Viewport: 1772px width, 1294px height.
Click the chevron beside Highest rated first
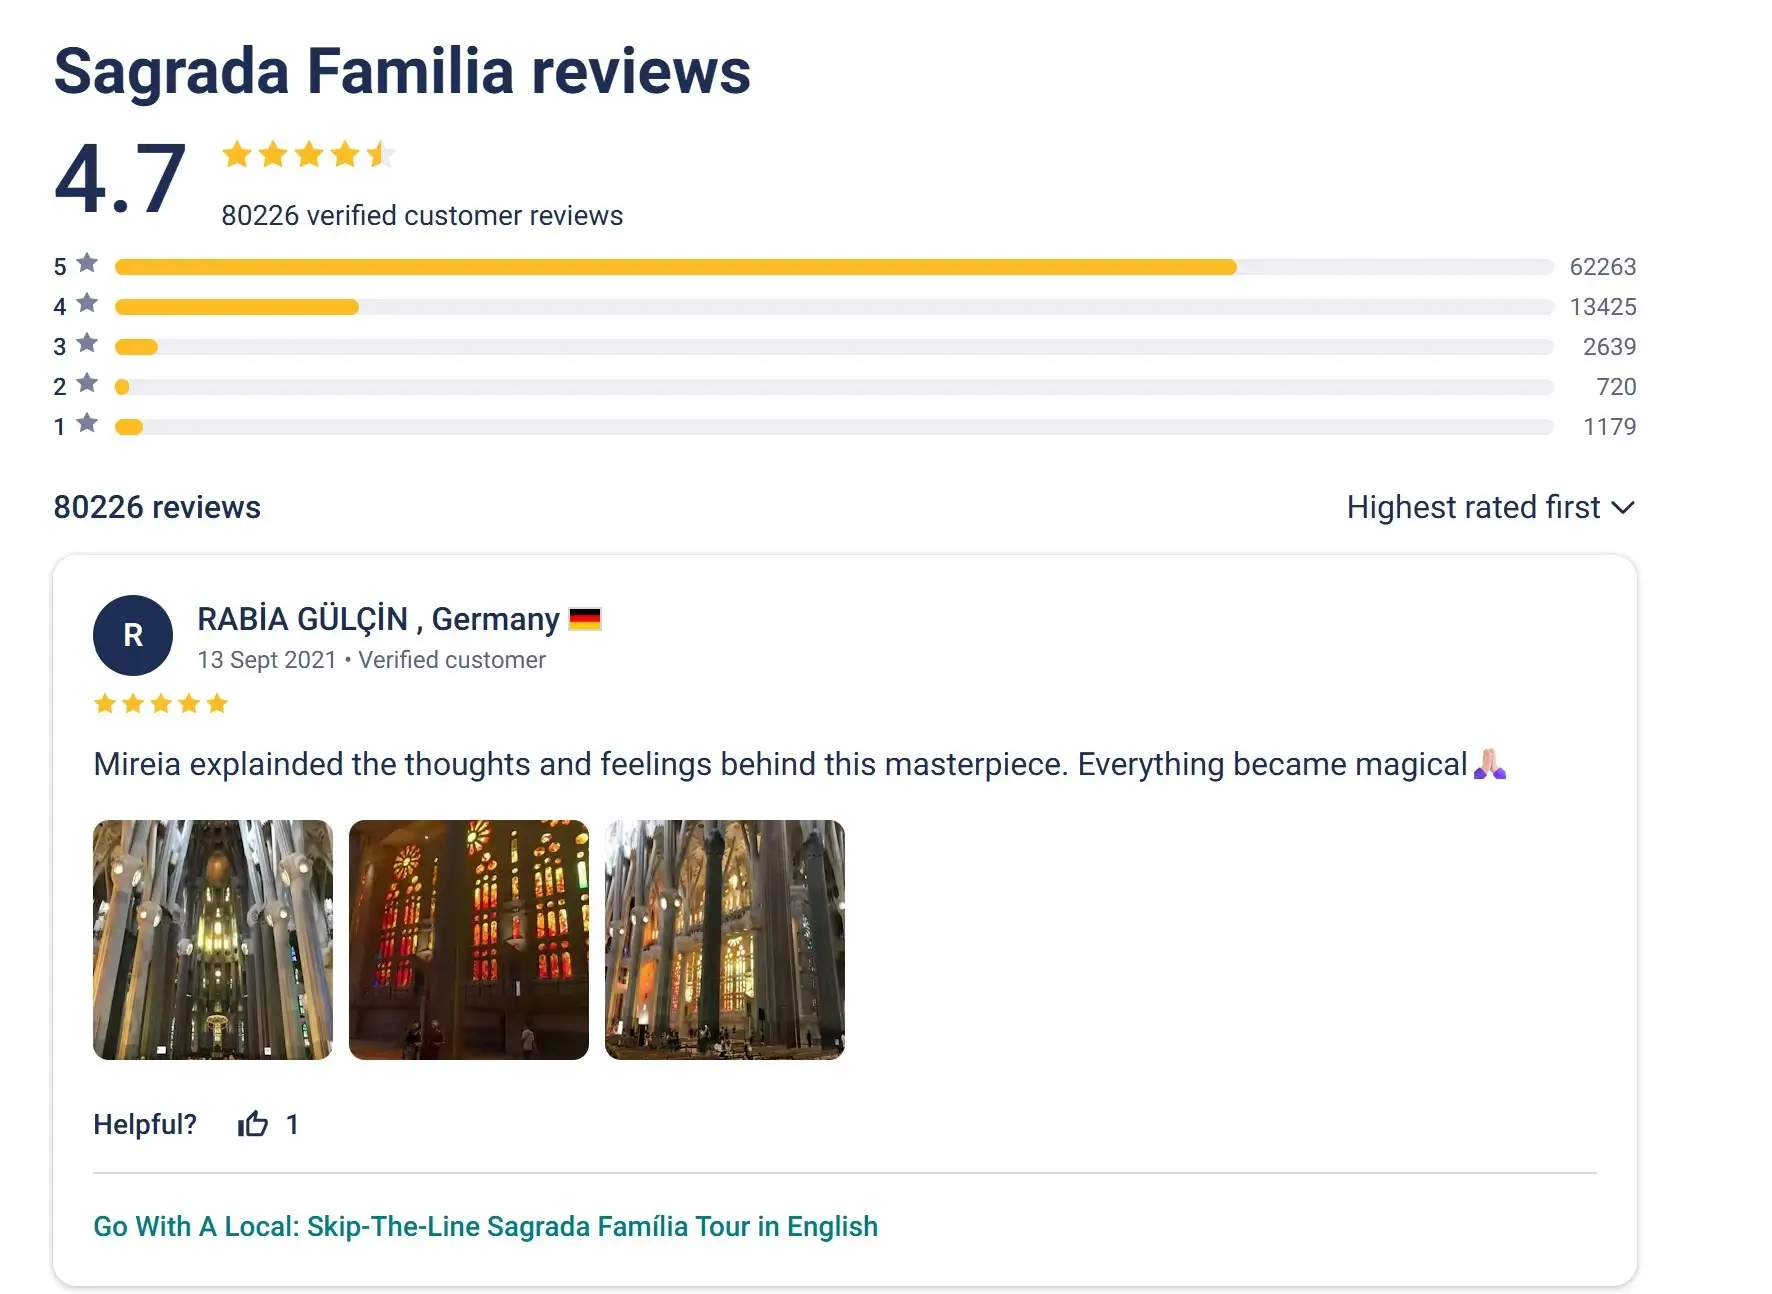pyautogui.click(x=1623, y=508)
